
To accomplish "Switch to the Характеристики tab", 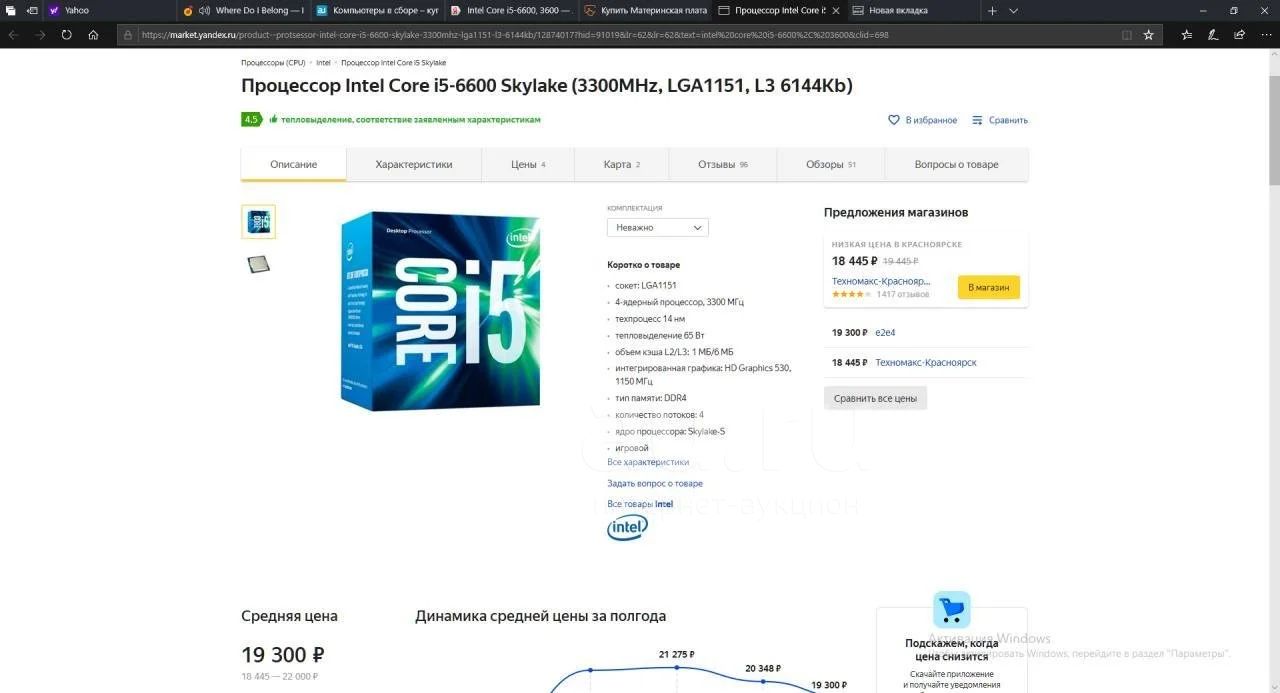I will pyautogui.click(x=414, y=164).
